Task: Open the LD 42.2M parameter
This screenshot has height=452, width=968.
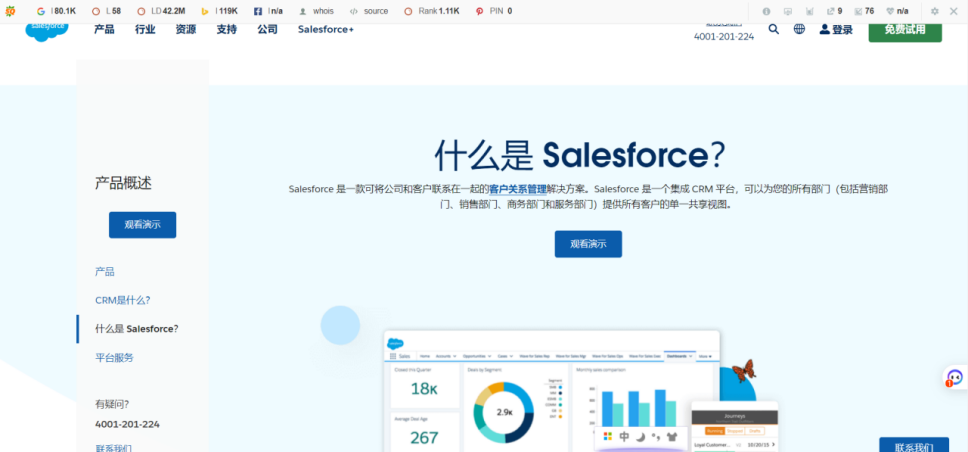Action: pos(161,11)
